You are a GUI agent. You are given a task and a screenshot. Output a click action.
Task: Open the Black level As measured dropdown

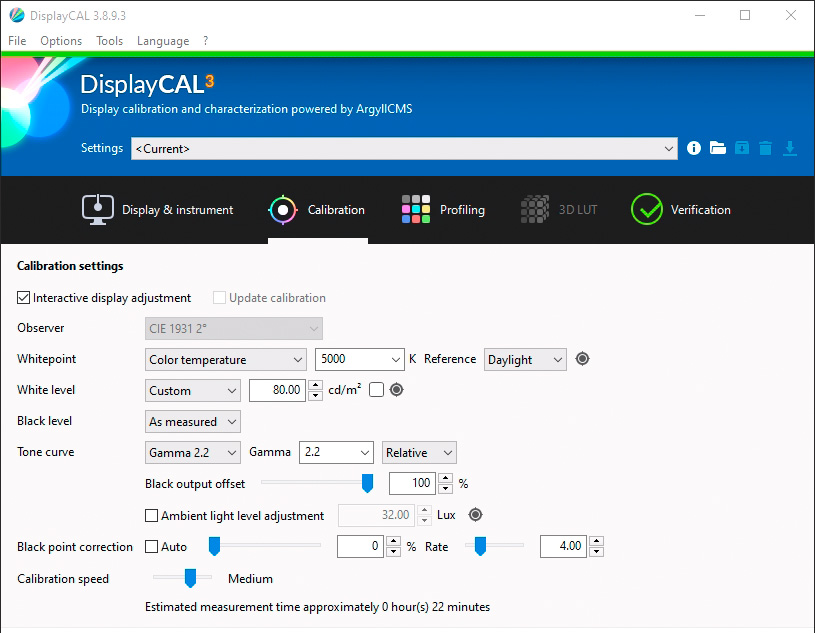pyautogui.click(x=193, y=421)
